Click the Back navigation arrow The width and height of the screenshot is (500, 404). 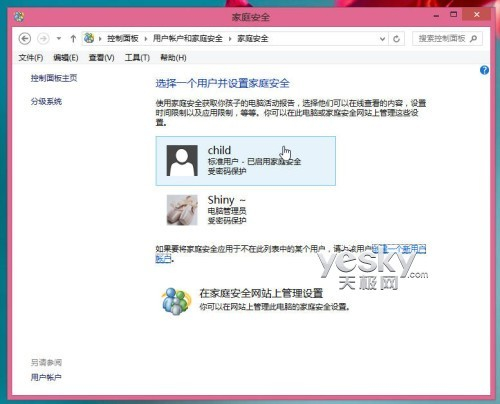25,39
